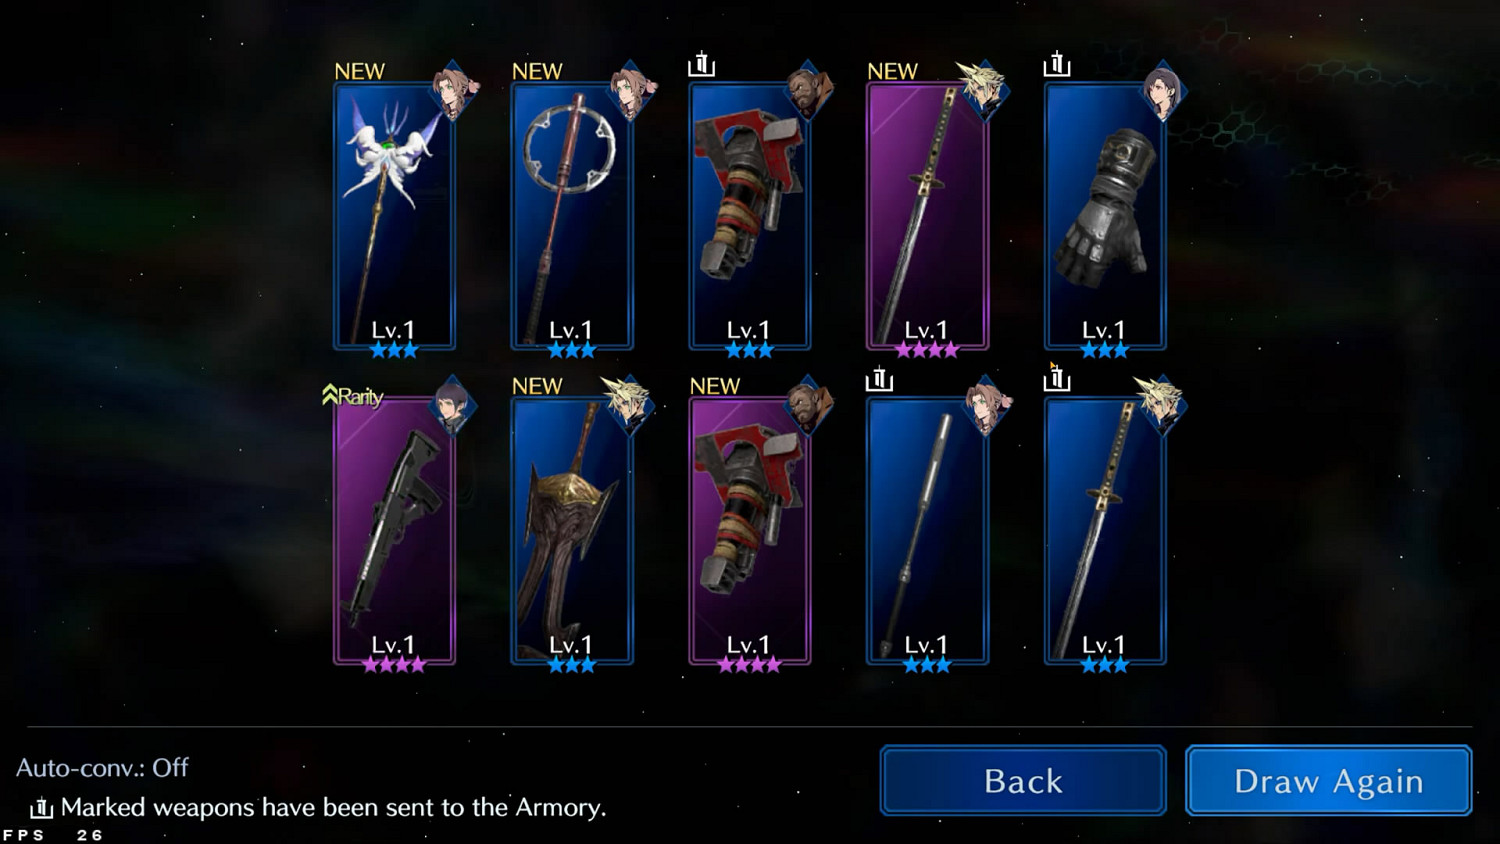Viewport: 1500px width, 844px height.
Task: Click the Rarity up indicator on the rifle card
Action: (x=353, y=396)
